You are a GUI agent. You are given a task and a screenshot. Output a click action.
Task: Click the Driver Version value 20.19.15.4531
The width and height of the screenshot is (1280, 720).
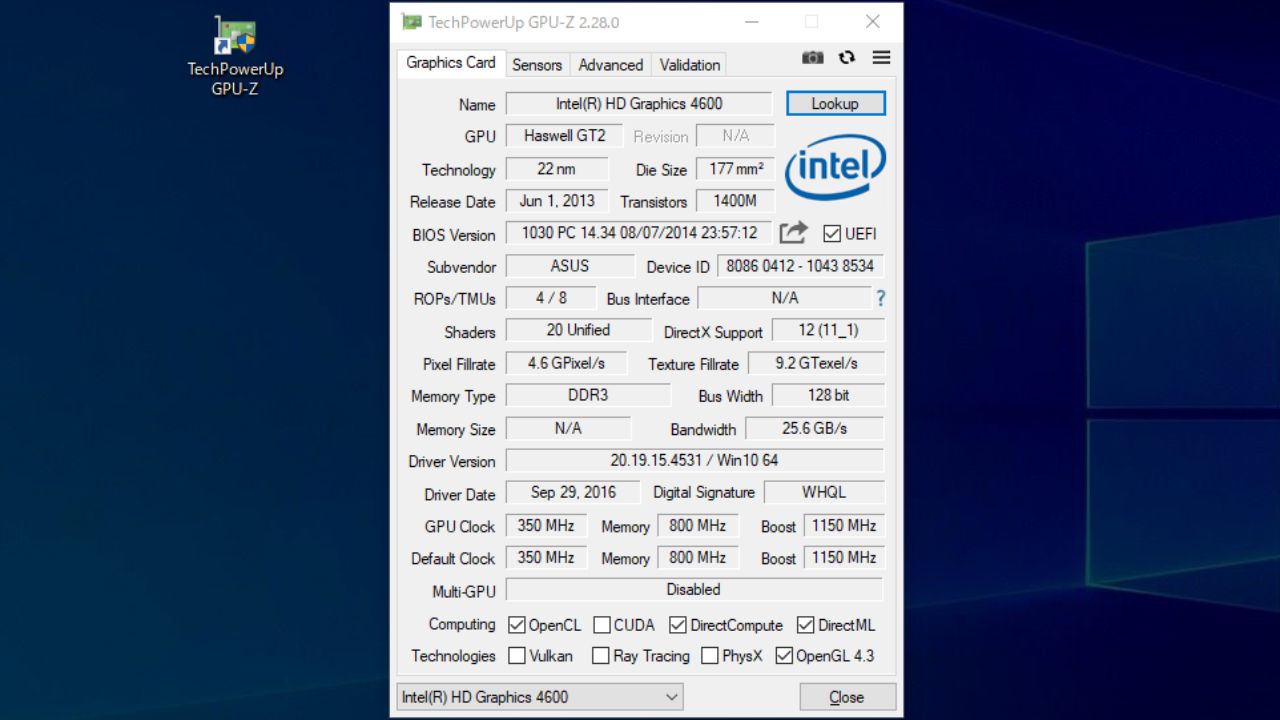[694, 460]
